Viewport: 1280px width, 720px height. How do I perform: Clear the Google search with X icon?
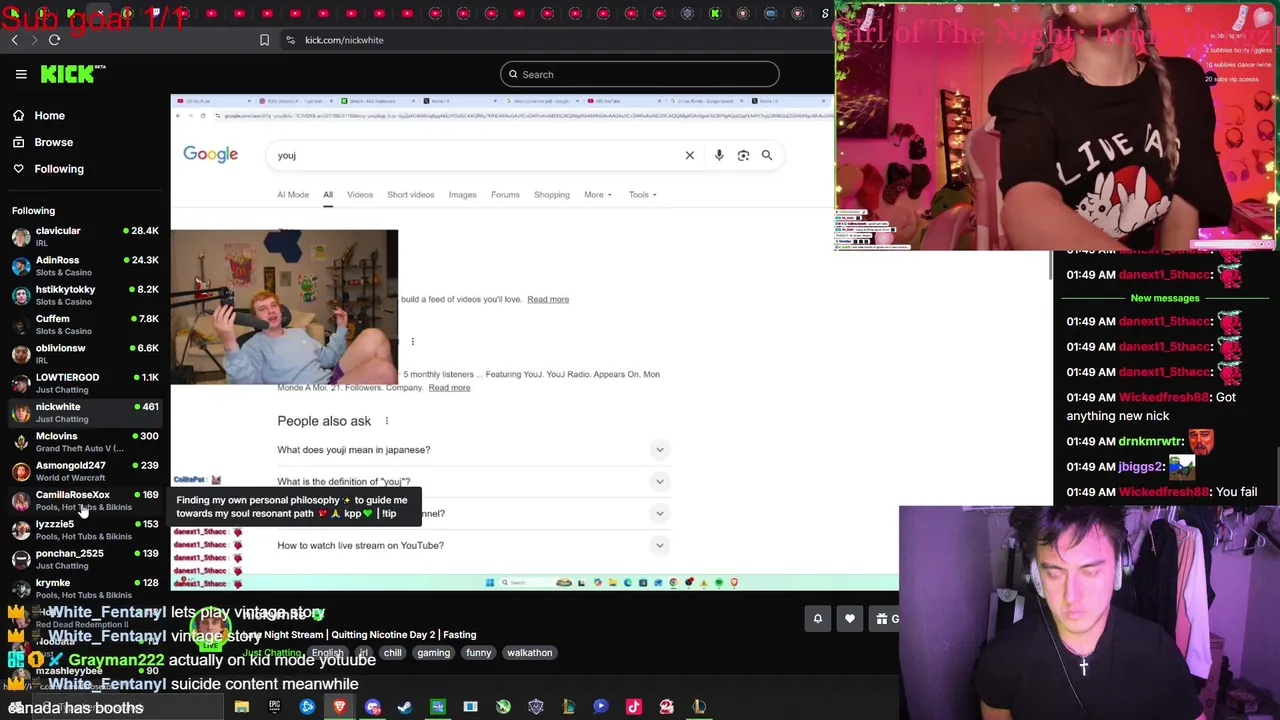689,155
